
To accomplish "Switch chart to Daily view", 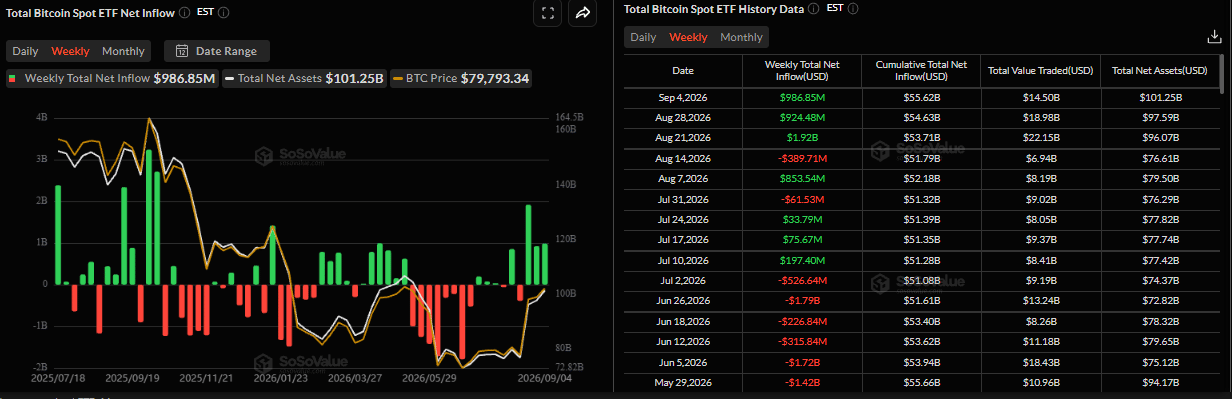I will tap(25, 51).
